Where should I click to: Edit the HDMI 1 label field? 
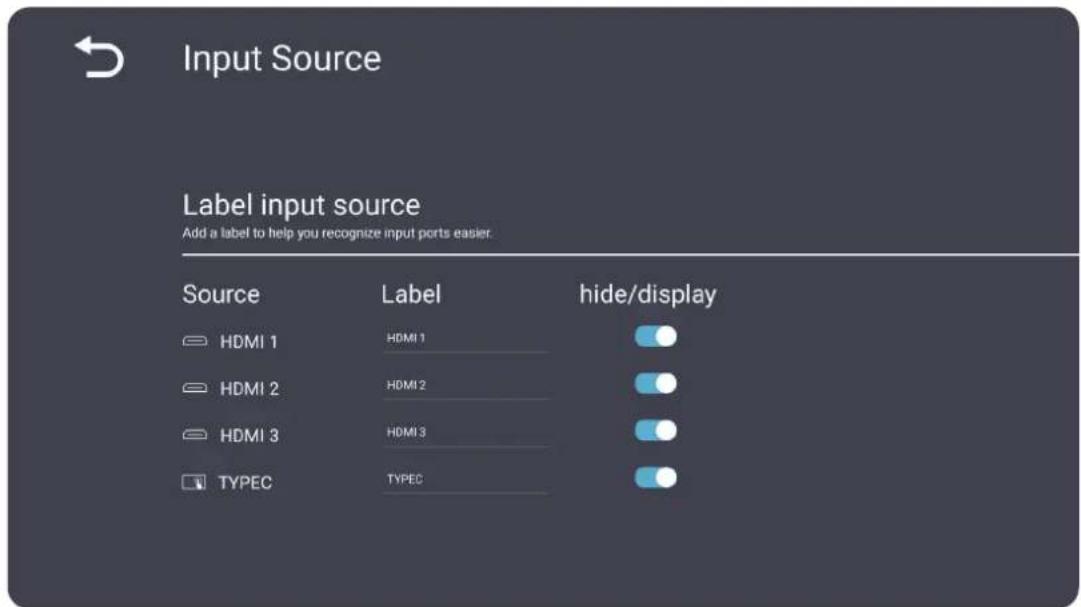point(466,339)
